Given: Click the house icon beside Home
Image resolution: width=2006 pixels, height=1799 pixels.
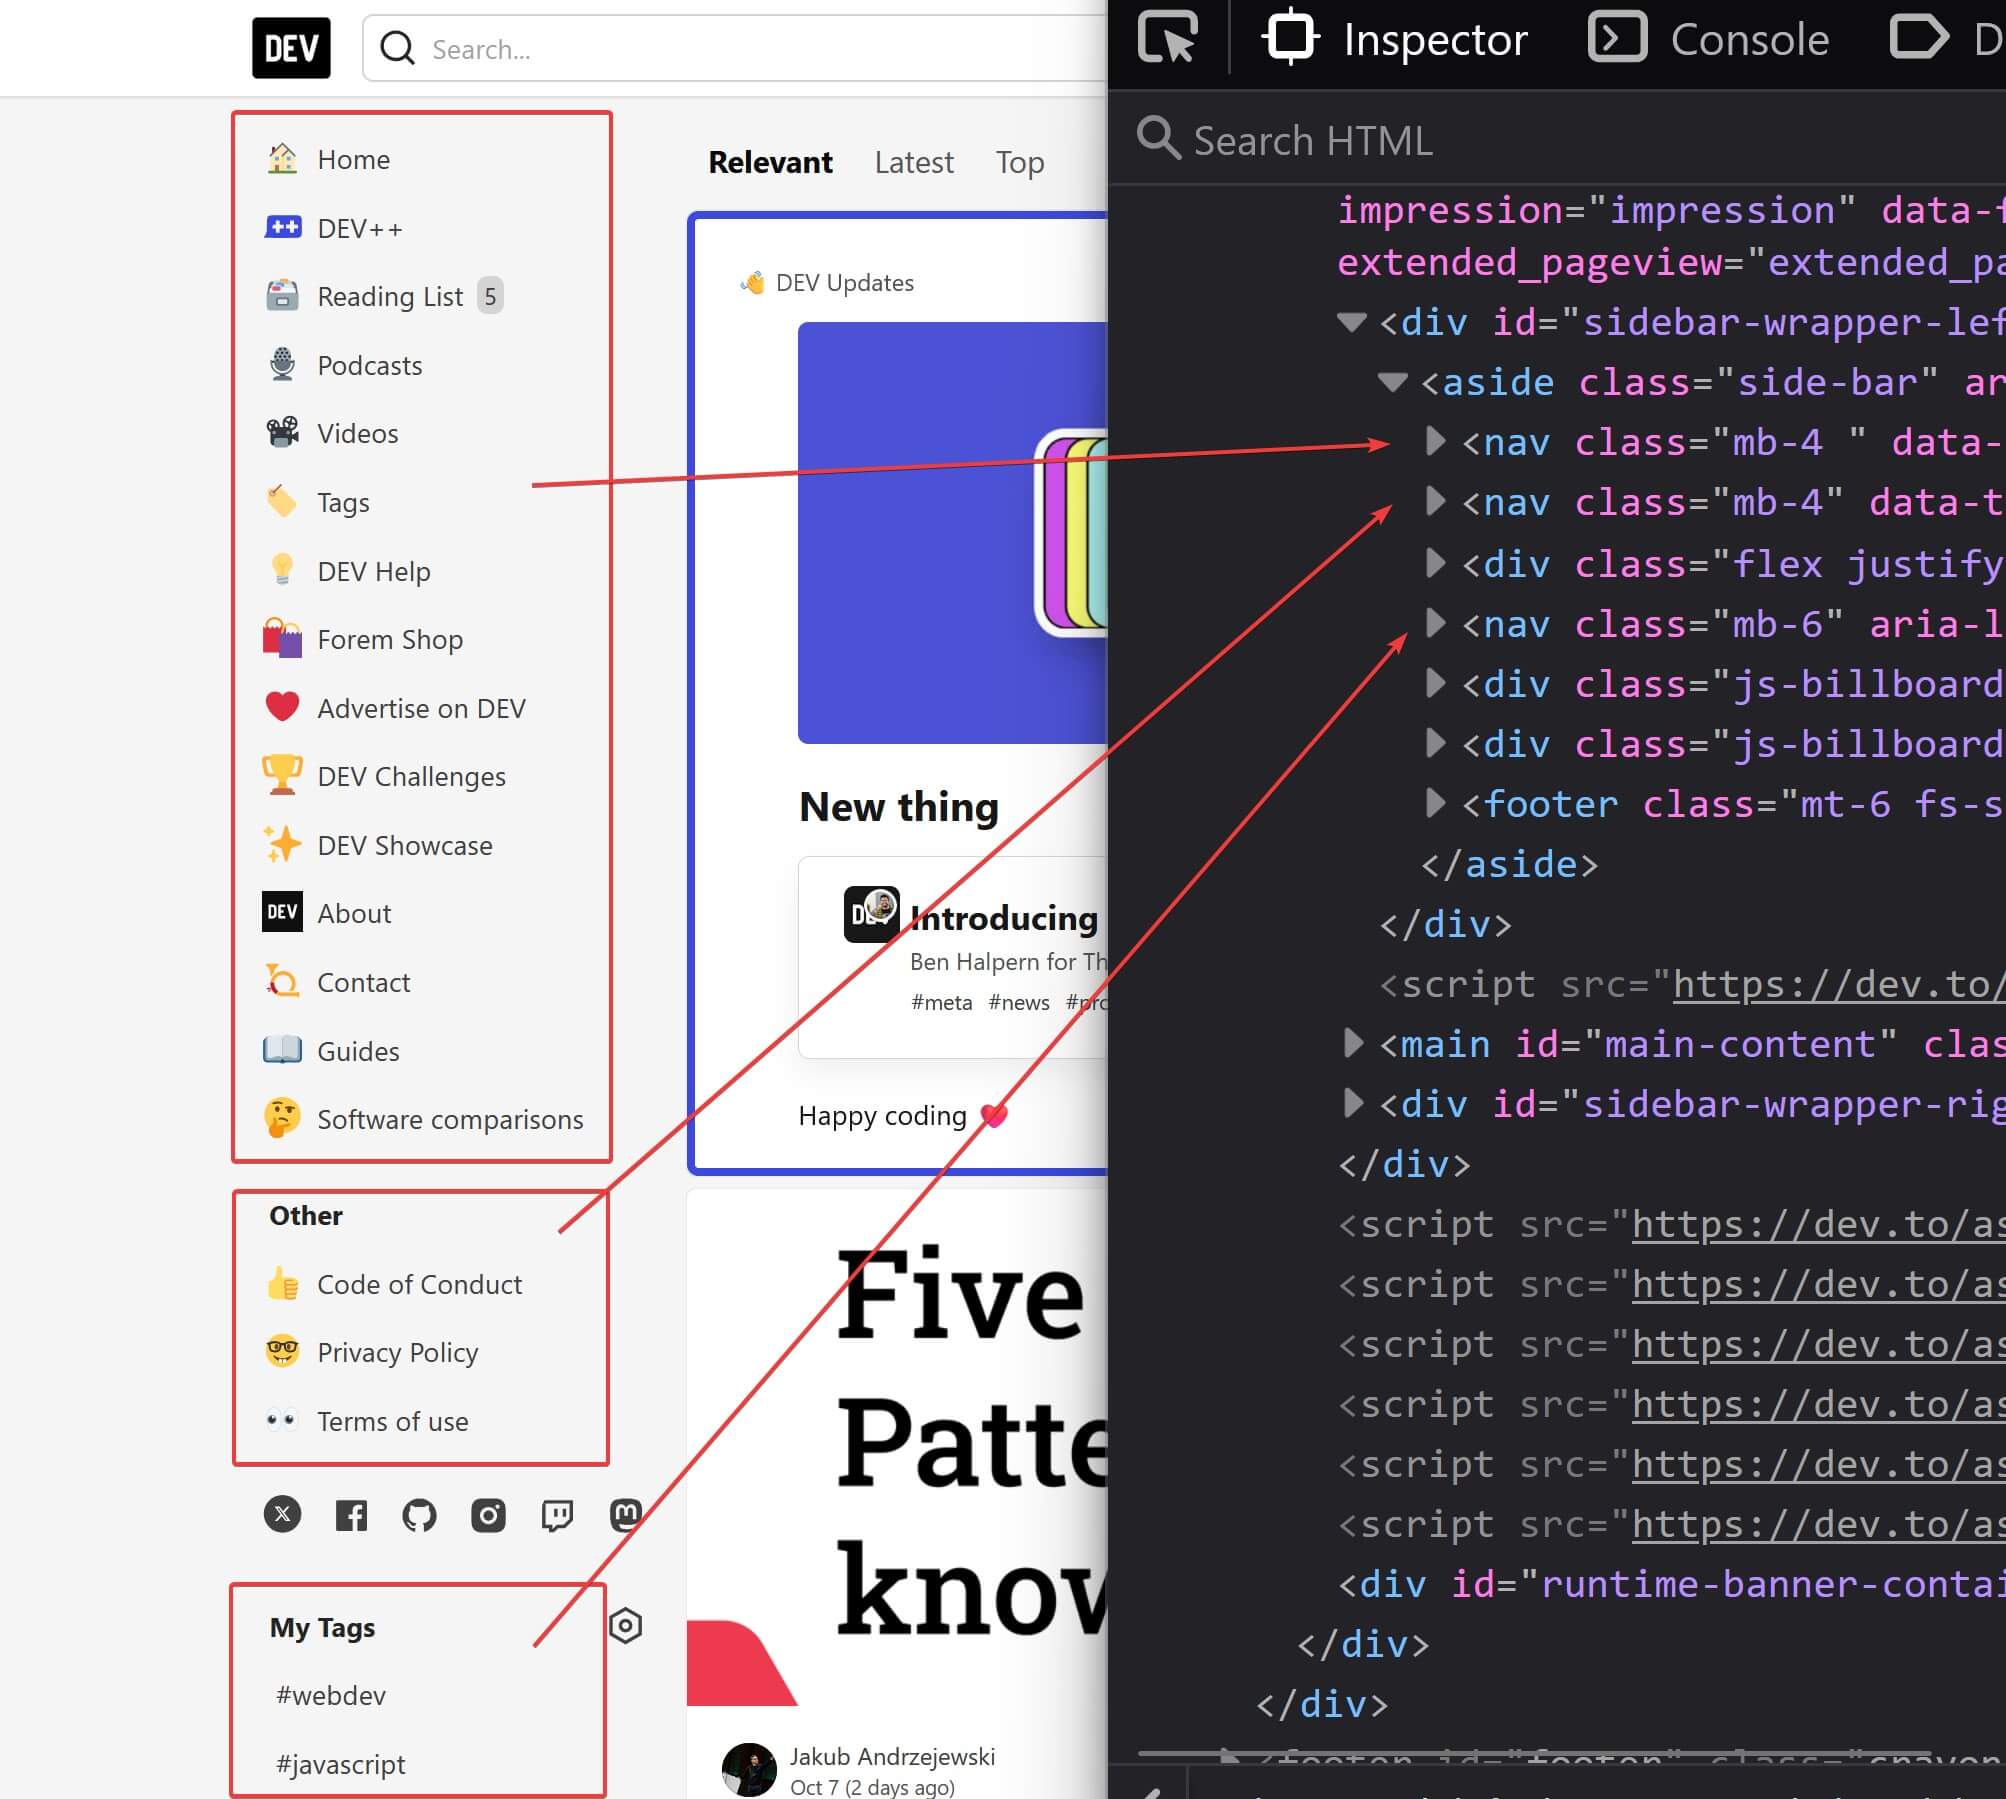Looking at the screenshot, I should coord(282,159).
